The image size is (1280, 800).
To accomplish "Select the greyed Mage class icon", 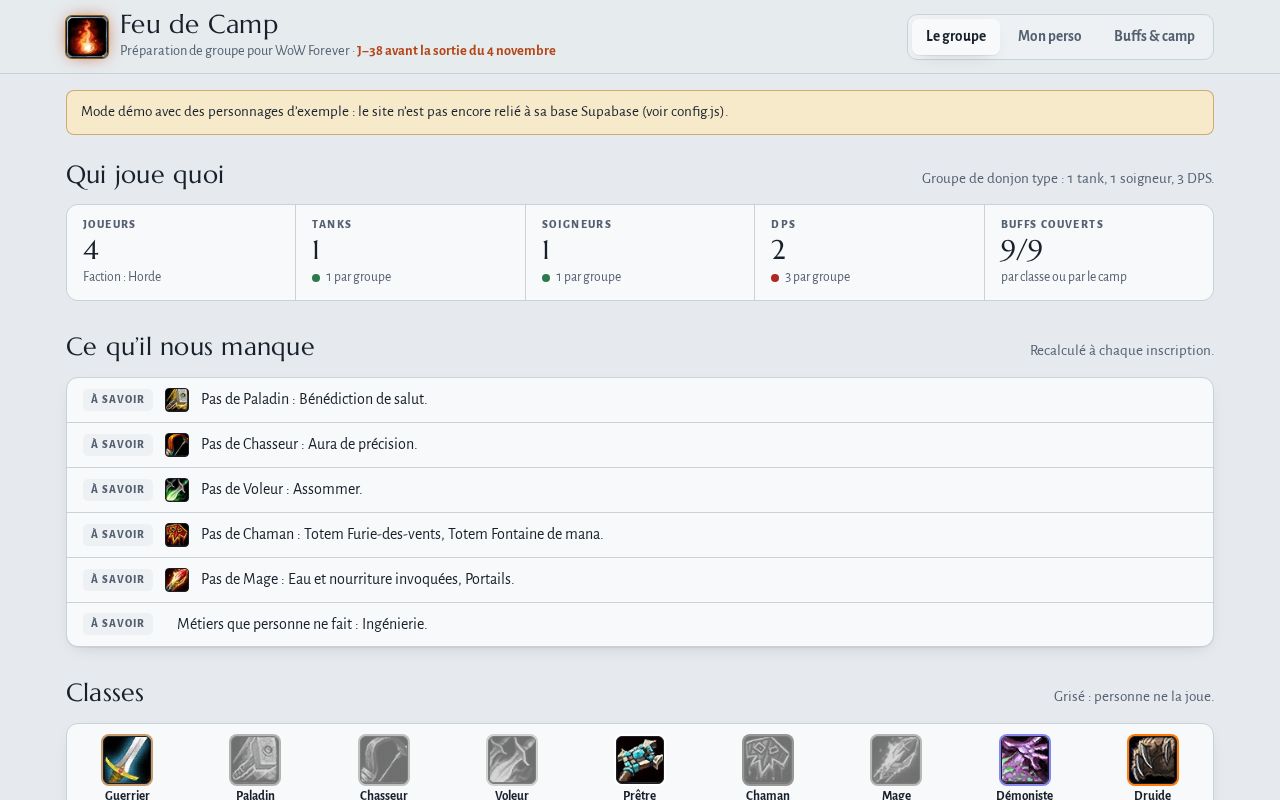I will (896, 760).
